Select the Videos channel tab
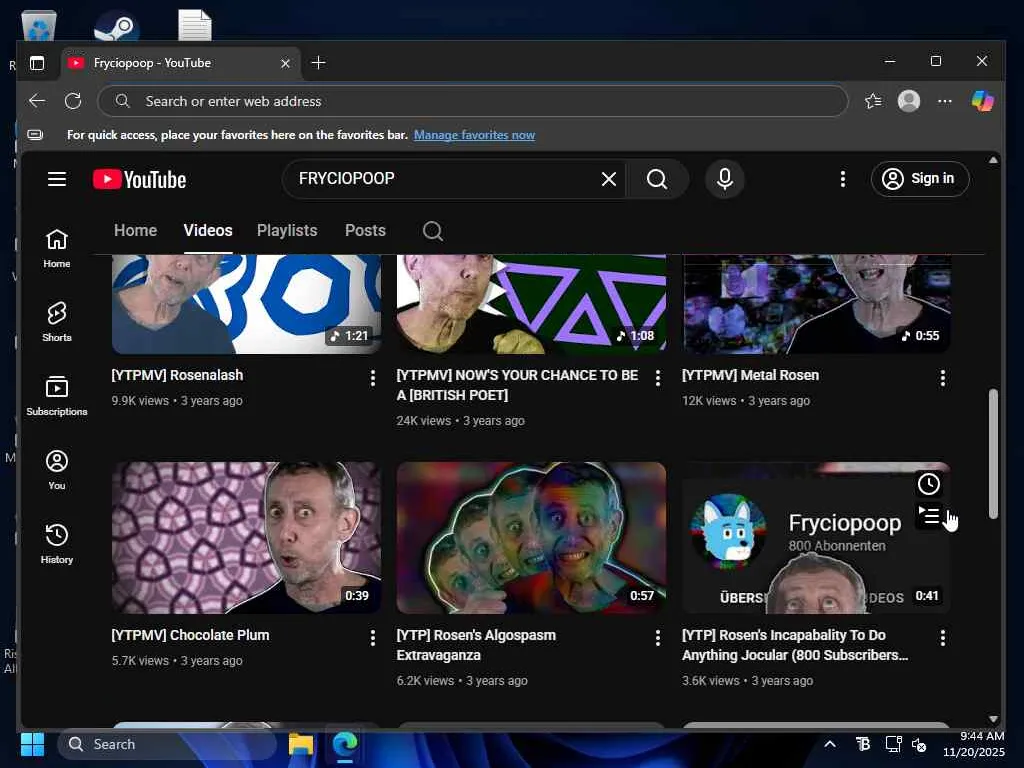 pos(208,231)
